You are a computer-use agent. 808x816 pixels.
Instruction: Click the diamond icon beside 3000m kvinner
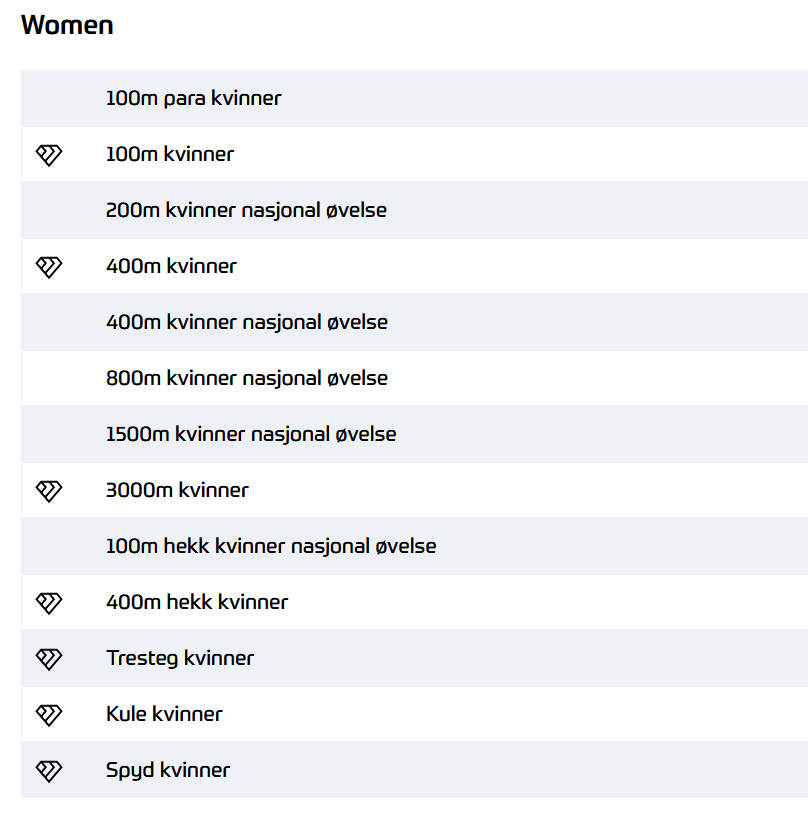pos(49,490)
